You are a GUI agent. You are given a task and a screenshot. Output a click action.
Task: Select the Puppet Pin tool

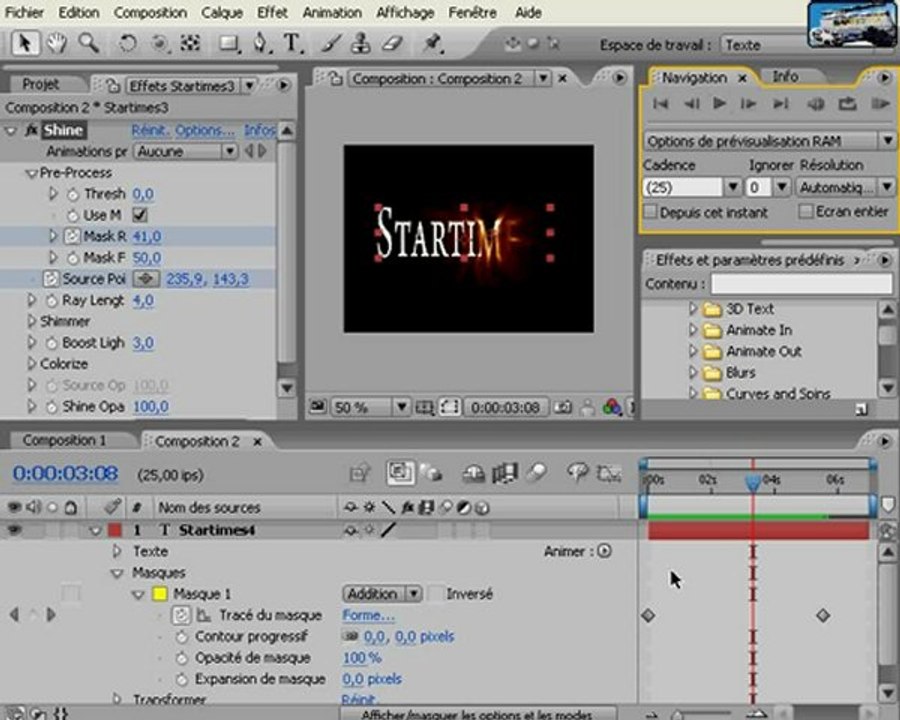432,44
